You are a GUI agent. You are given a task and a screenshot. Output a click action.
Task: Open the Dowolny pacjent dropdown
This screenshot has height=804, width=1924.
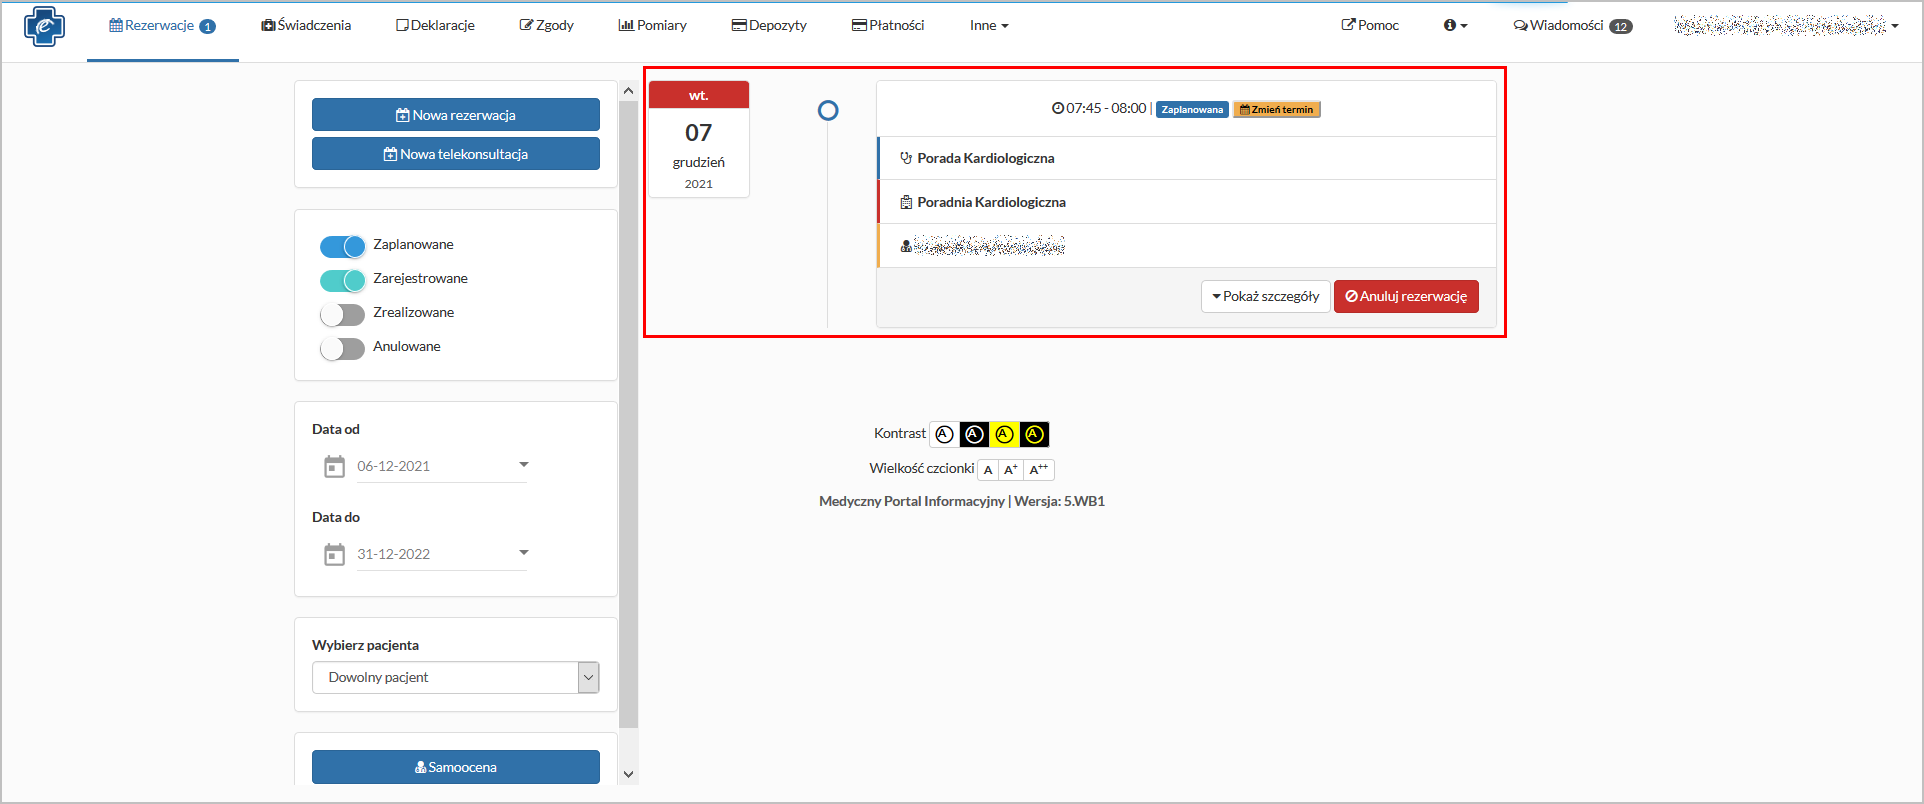(x=456, y=677)
